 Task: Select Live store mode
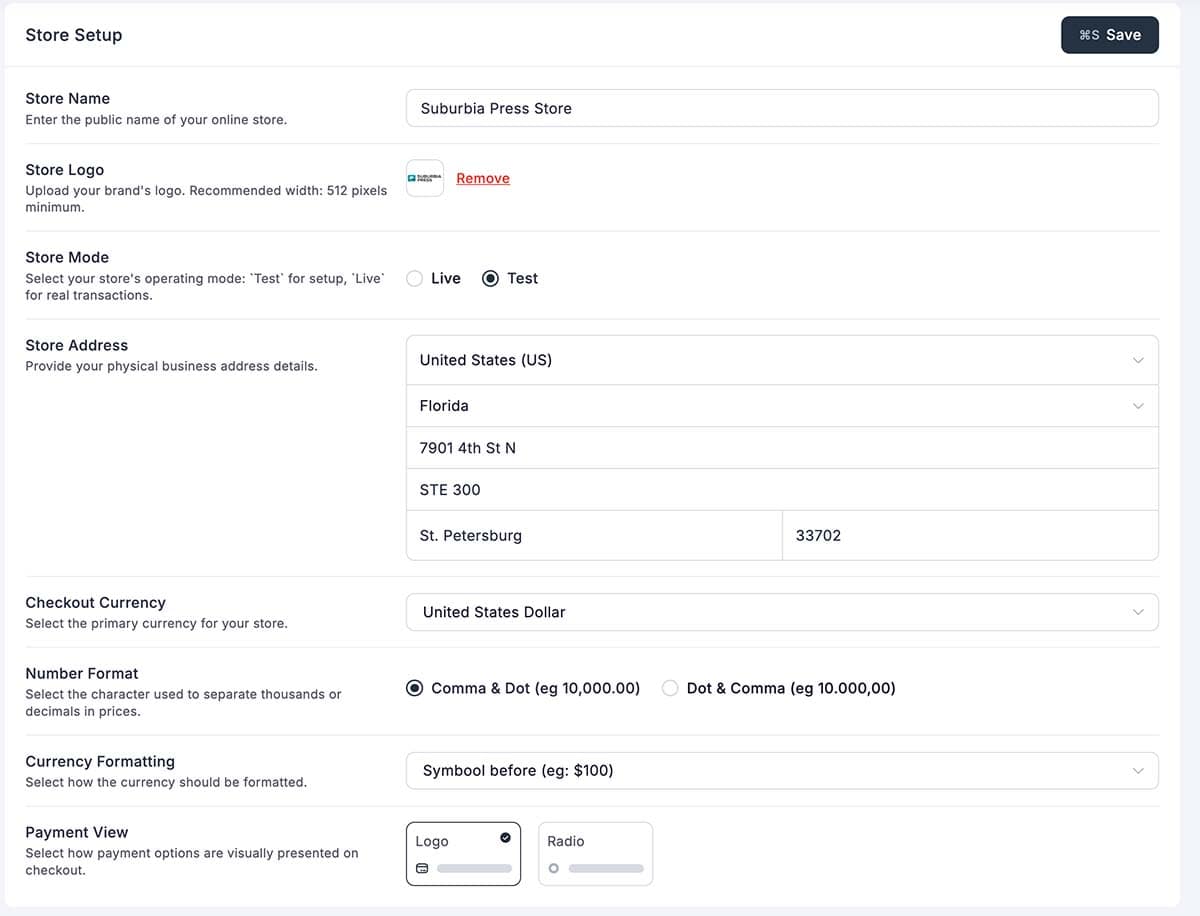[415, 279]
